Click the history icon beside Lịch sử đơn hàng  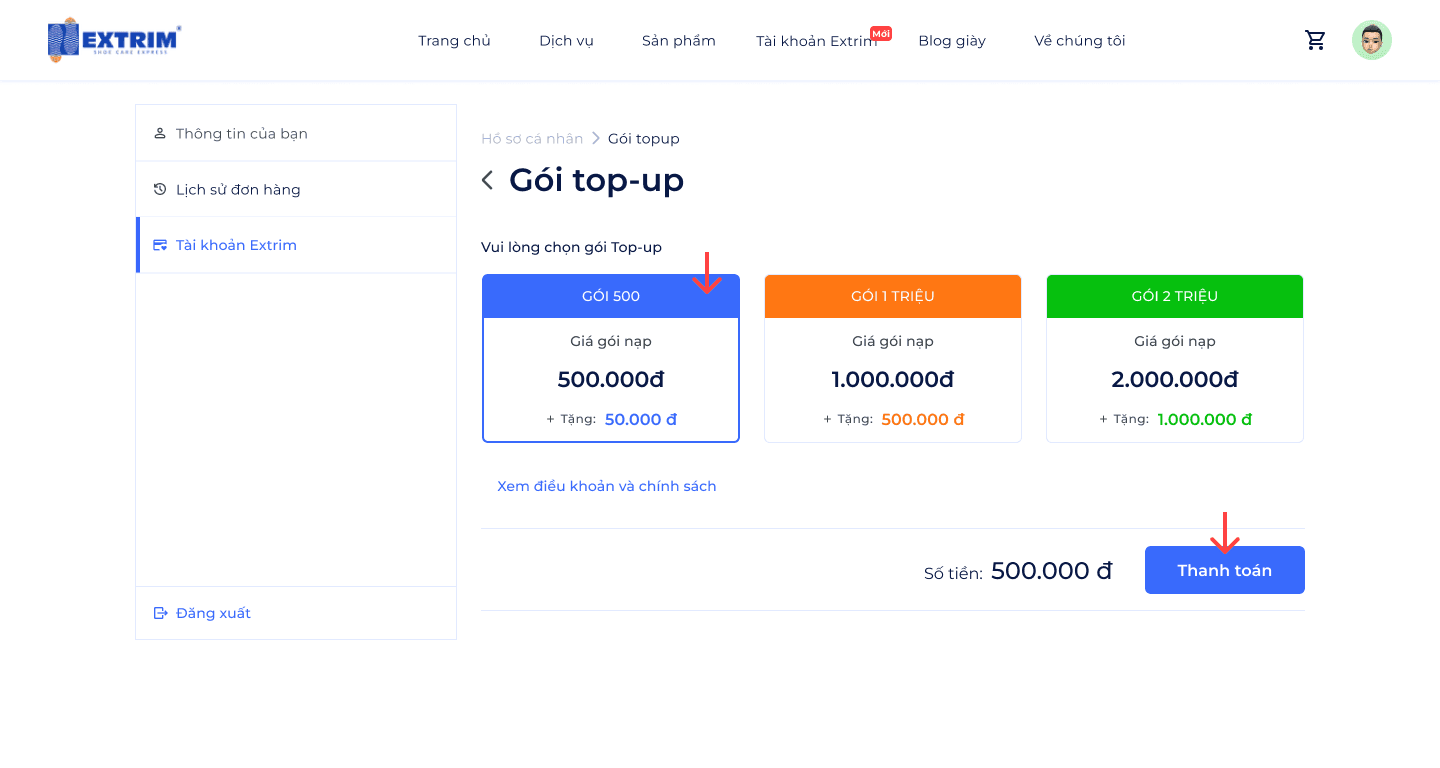[x=160, y=189]
